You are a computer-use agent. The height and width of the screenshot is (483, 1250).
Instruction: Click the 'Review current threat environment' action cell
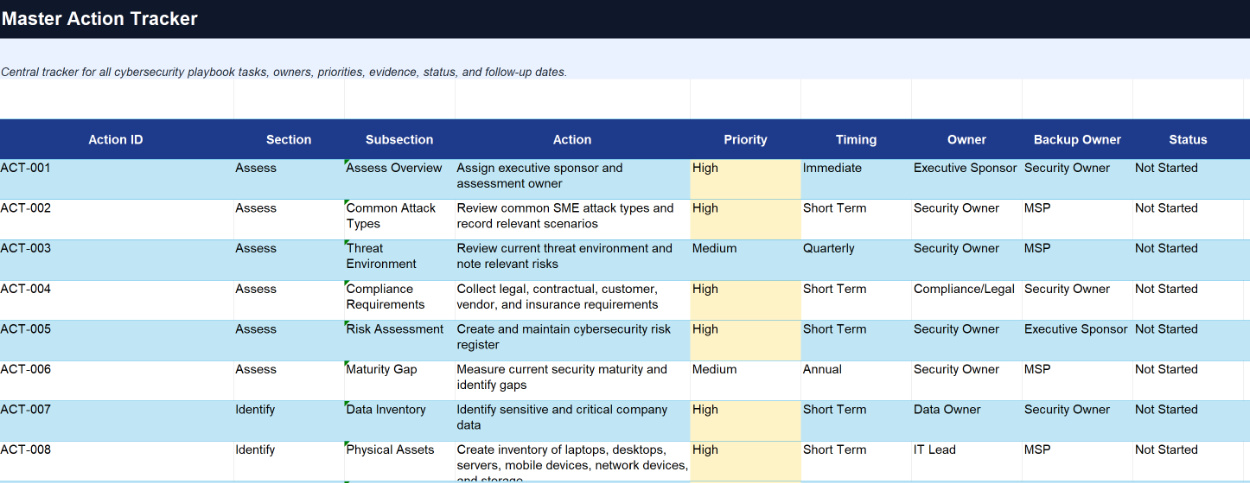coord(572,260)
